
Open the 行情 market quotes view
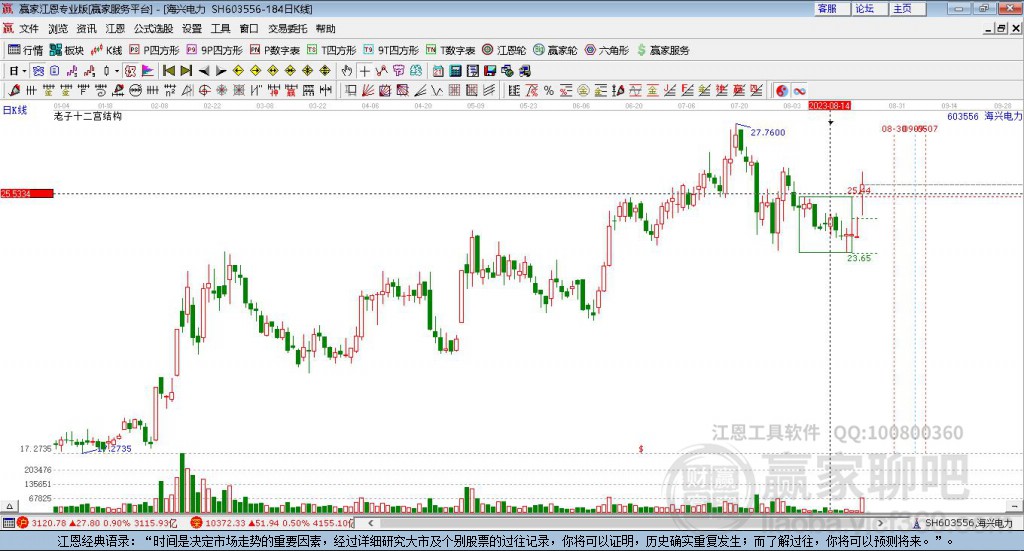pyautogui.click(x=25, y=50)
